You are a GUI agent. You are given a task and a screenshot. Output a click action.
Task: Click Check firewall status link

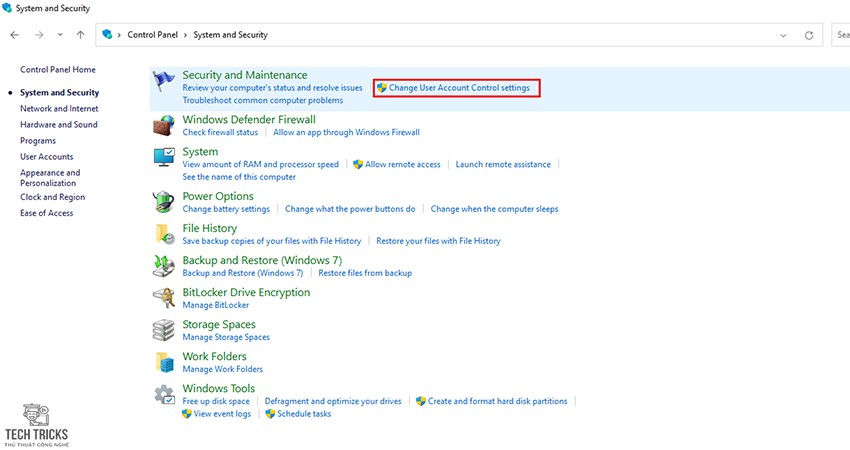pyautogui.click(x=220, y=132)
